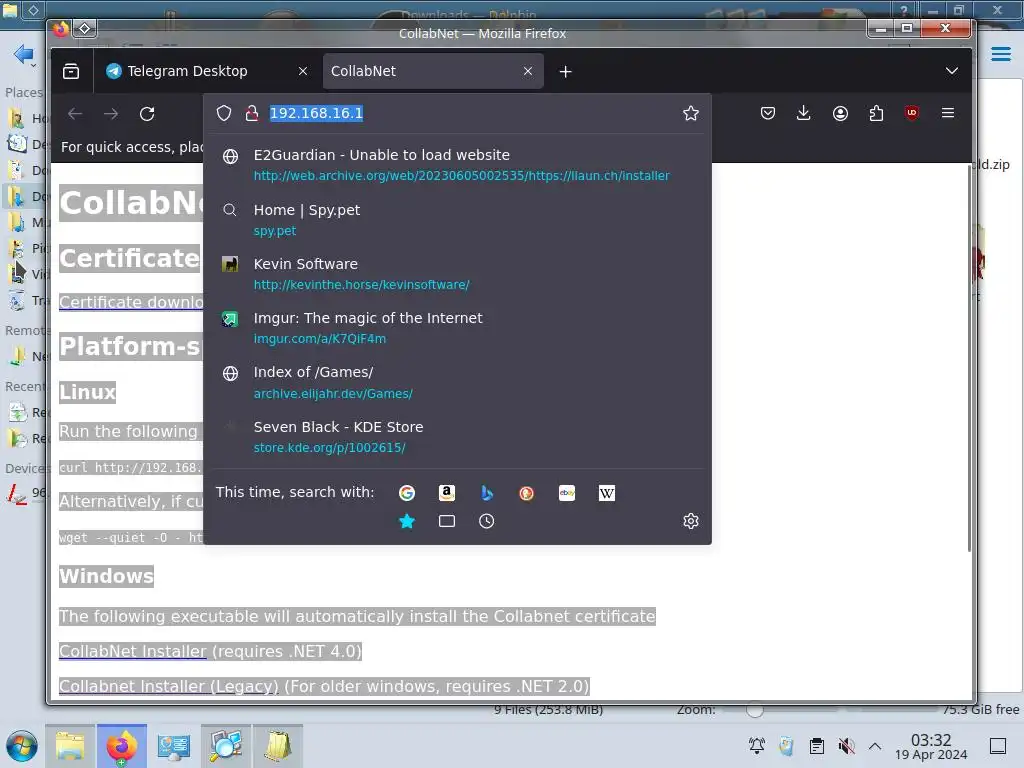The width and height of the screenshot is (1024, 768).
Task: Search with eBay this time
Action: pos(567,493)
